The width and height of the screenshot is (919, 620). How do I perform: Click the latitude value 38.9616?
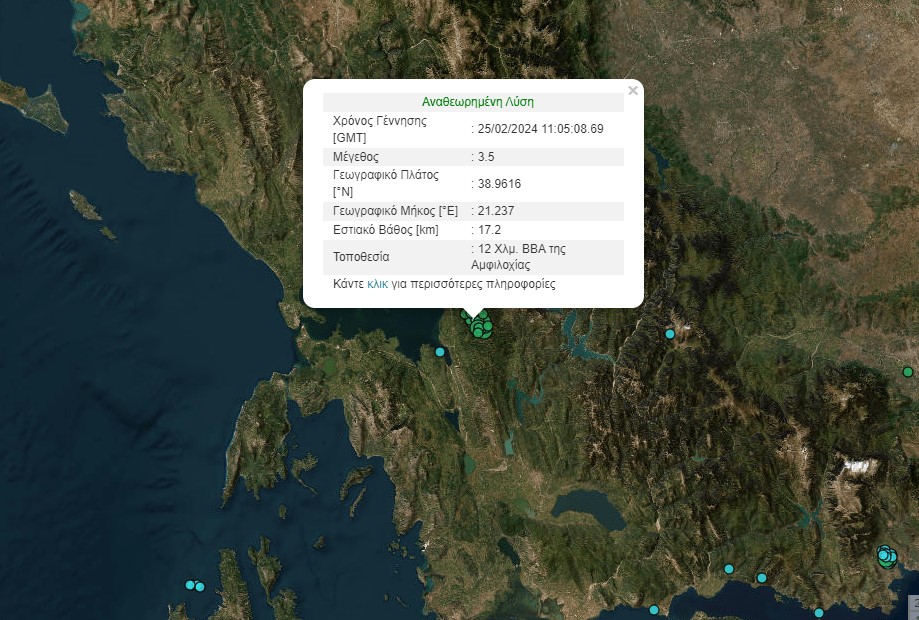499,184
